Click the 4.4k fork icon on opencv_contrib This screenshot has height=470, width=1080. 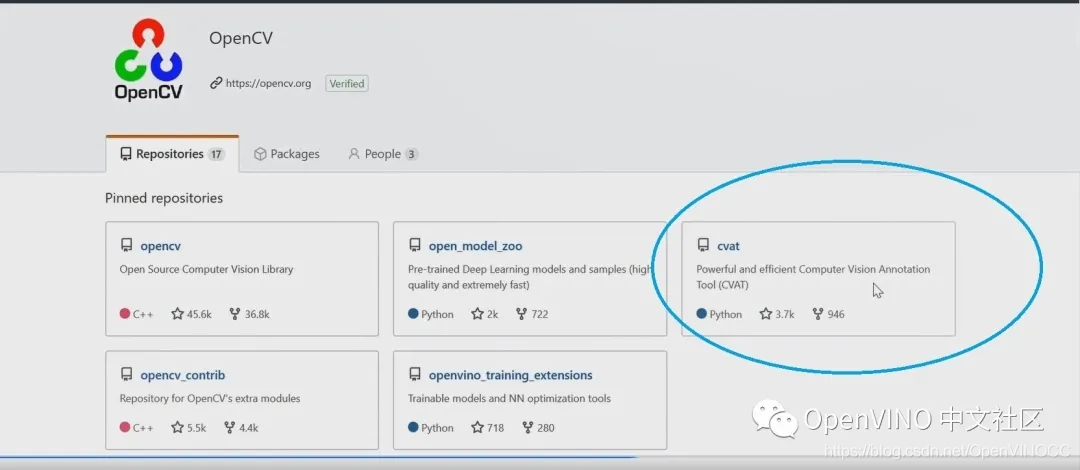tap(229, 427)
